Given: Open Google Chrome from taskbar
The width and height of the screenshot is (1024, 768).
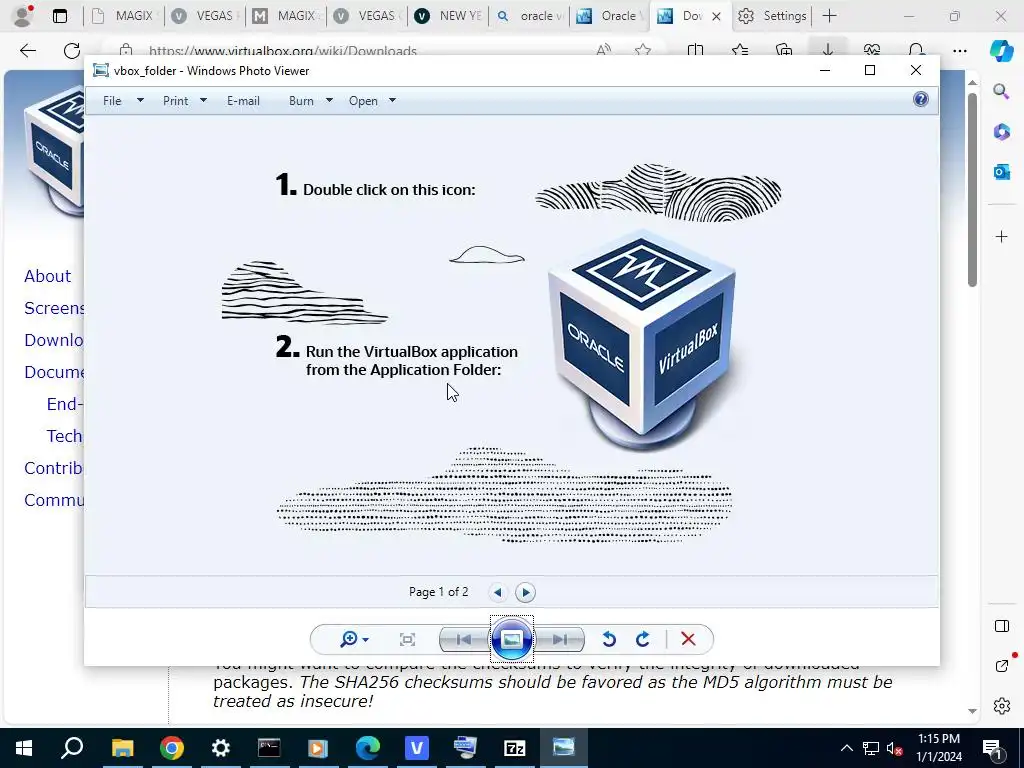Looking at the screenshot, I should (172, 748).
